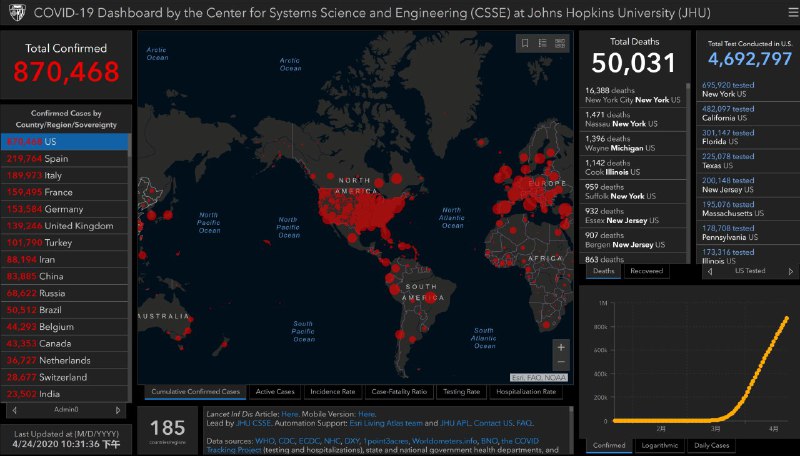Go to next admin level right of Admin0

coord(118,410)
